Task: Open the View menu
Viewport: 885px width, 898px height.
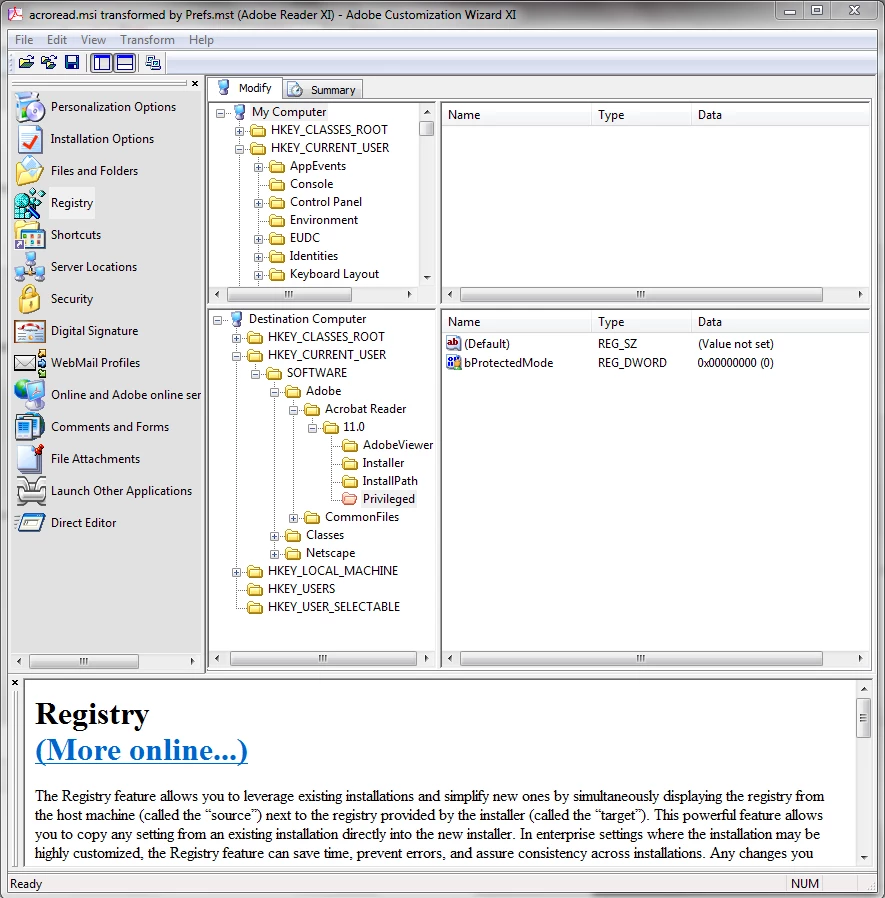Action: point(93,40)
